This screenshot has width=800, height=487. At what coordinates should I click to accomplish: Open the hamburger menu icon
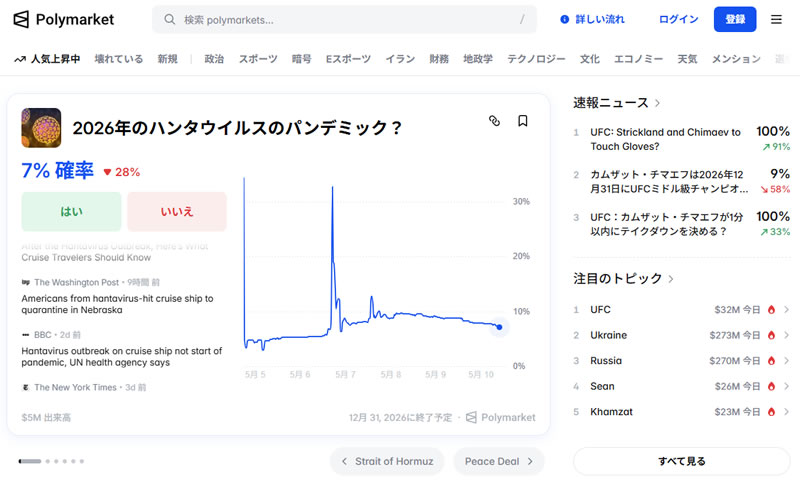click(776, 19)
